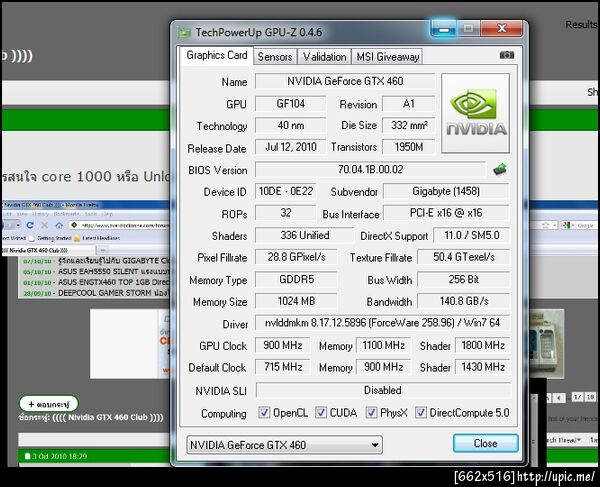Open the NVIDIA GeForce GTX 460 card dropdown
600x487 pixels.
tap(284, 445)
